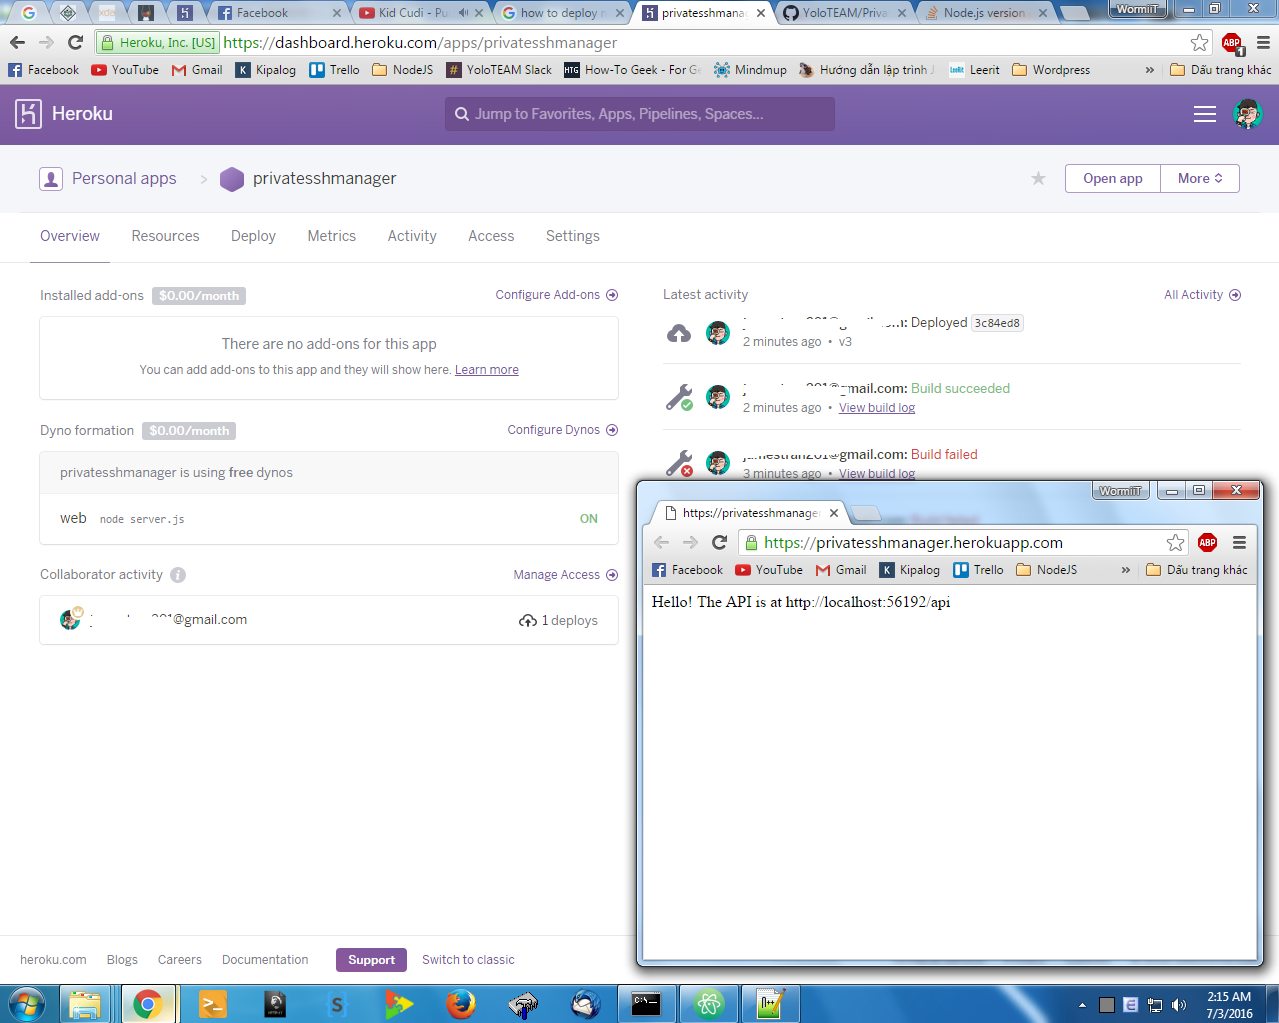
Task: Switch to the Facebook browser tab
Action: pos(278,13)
